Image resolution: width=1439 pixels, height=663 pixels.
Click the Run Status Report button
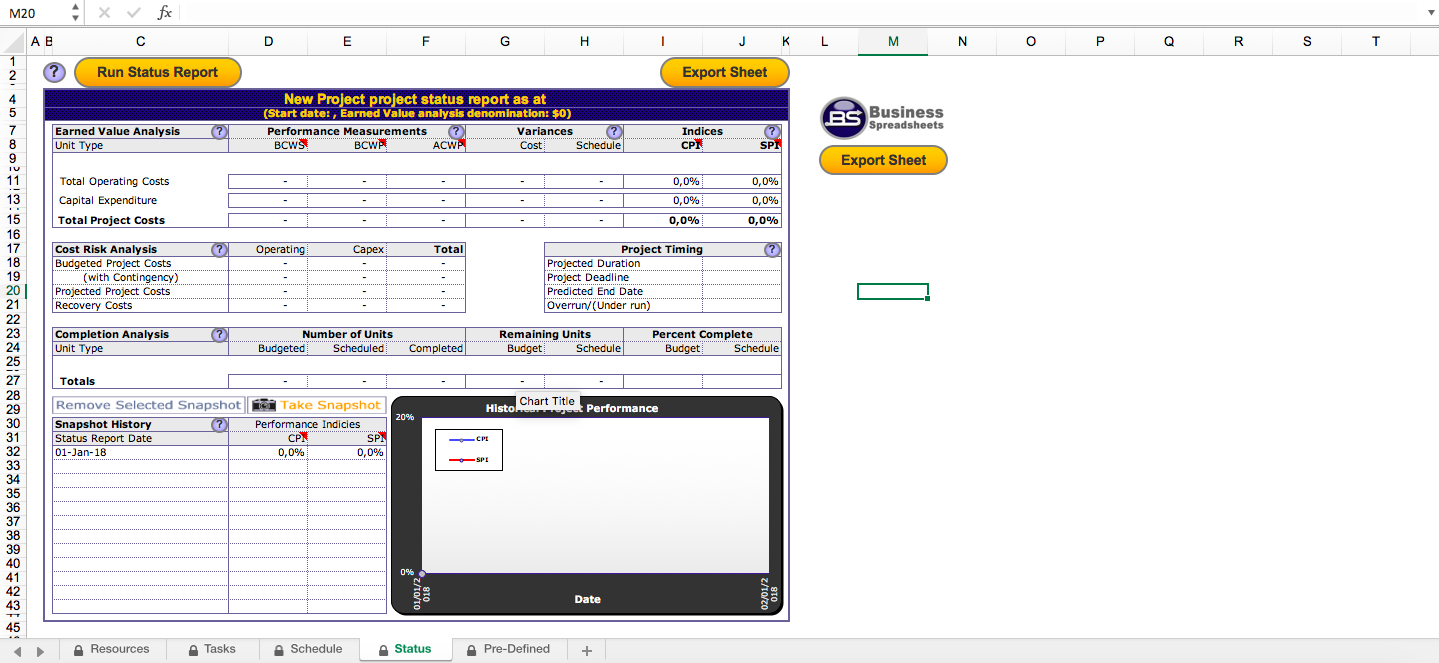click(157, 72)
